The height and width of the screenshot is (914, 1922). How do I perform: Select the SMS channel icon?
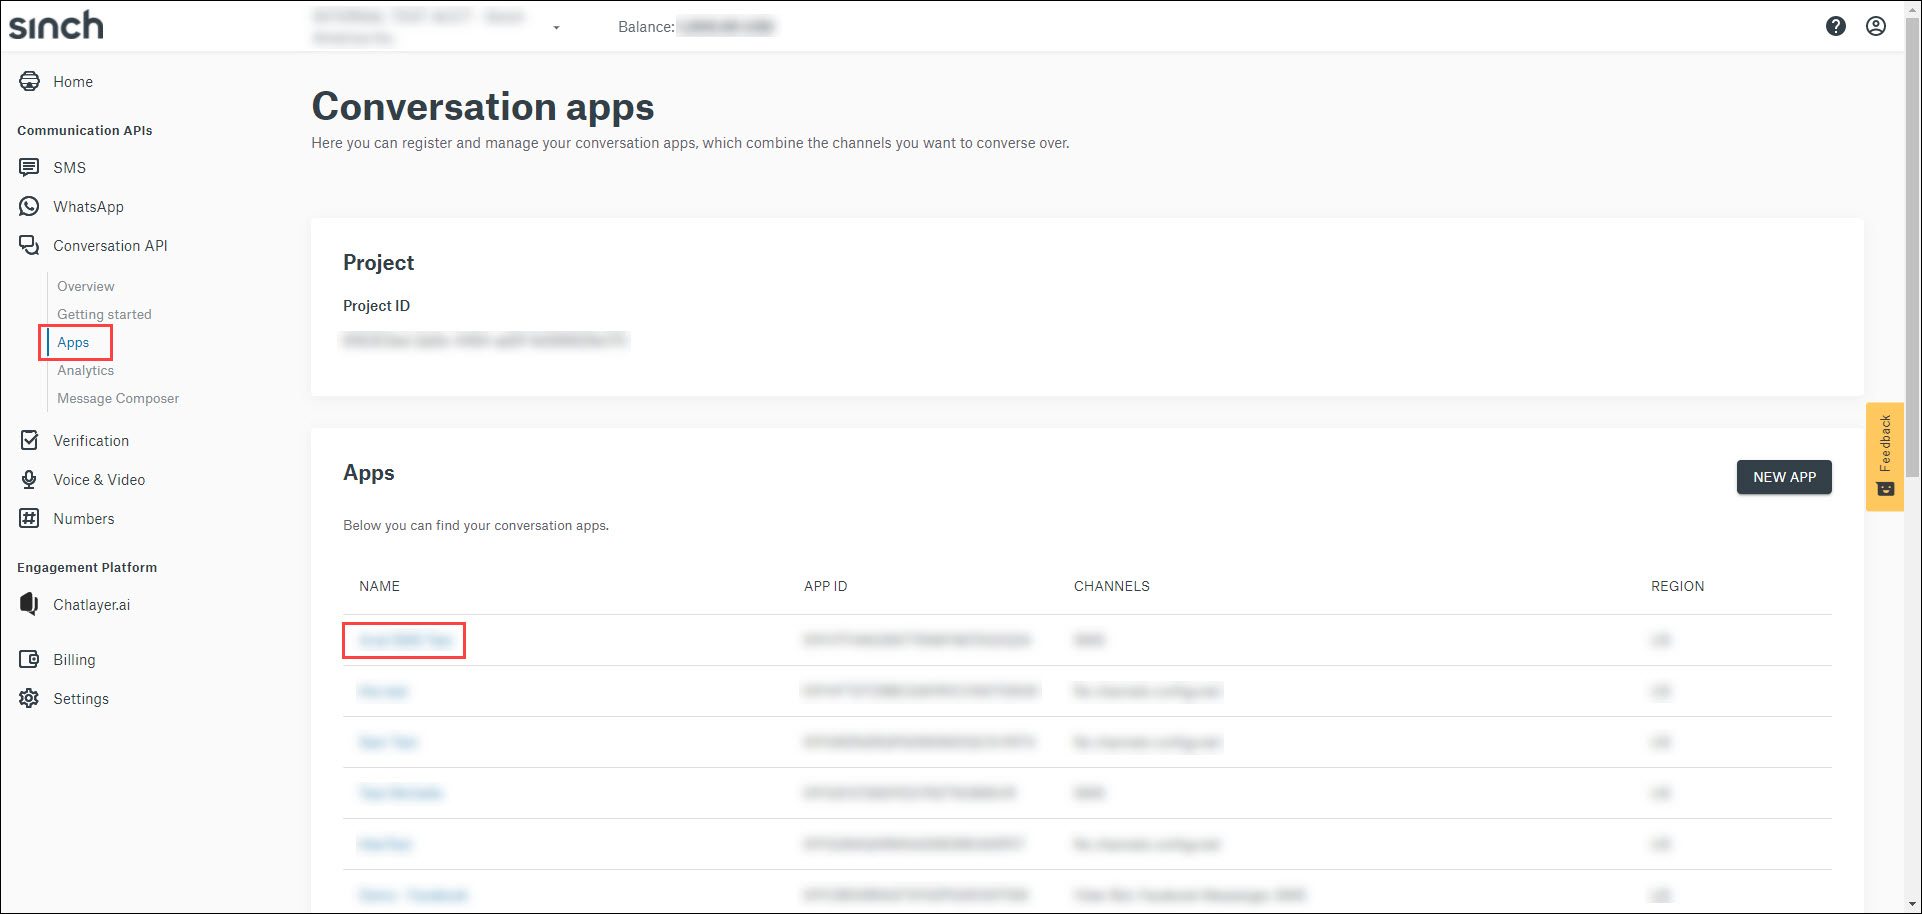[29, 167]
